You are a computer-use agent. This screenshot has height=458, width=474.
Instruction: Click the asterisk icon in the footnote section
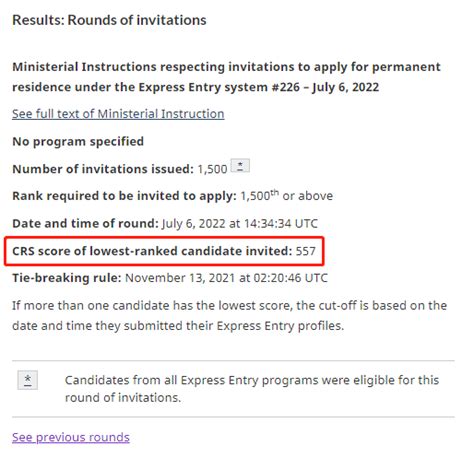click(28, 380)
